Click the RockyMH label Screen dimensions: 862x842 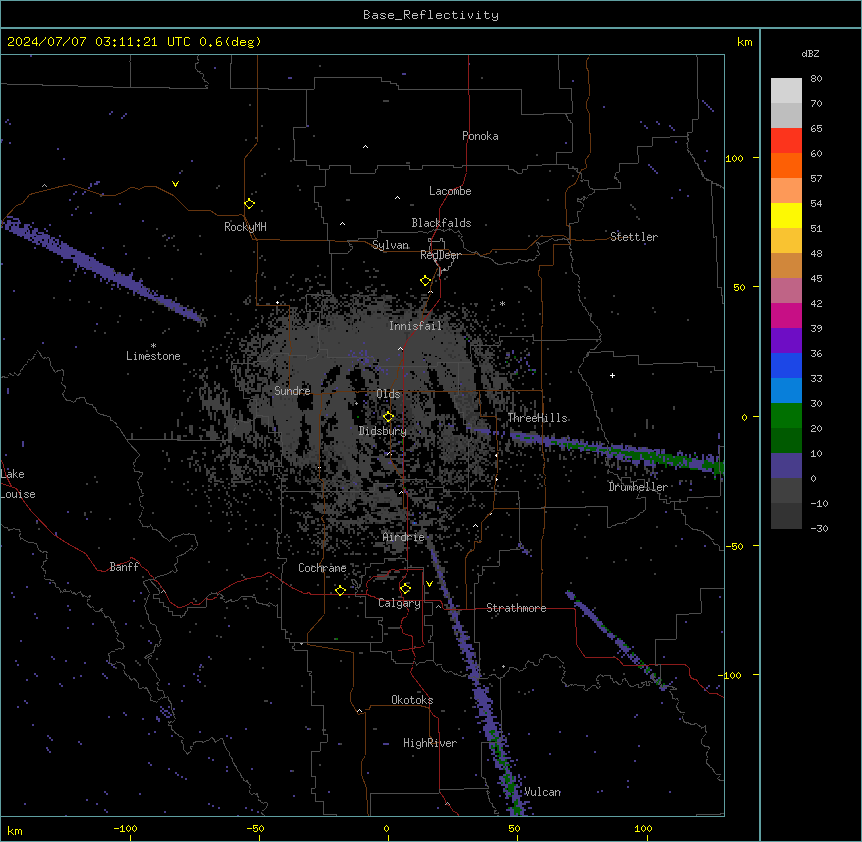click(245, 227)
